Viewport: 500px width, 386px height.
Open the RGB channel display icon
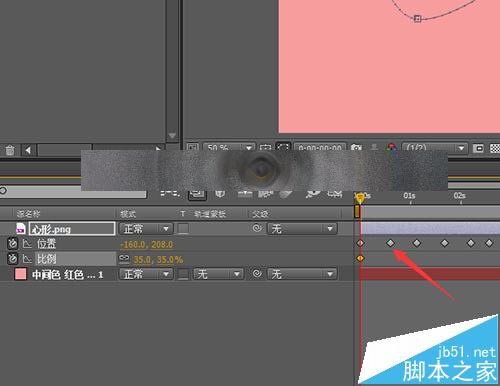tap(391, 147)
